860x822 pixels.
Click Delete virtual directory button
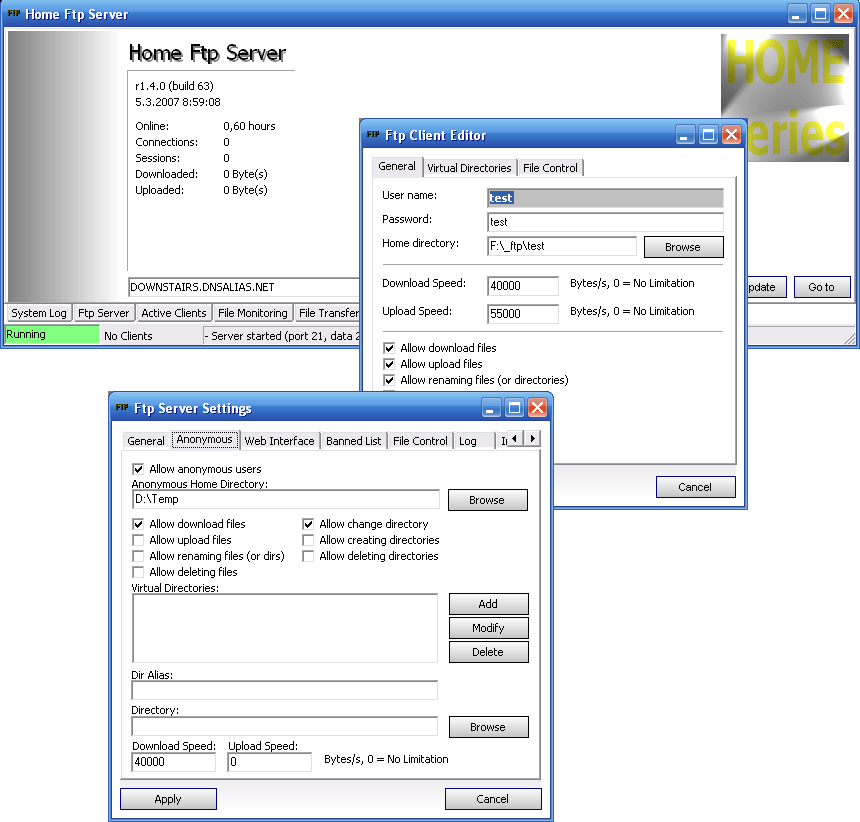coord(488,652)
